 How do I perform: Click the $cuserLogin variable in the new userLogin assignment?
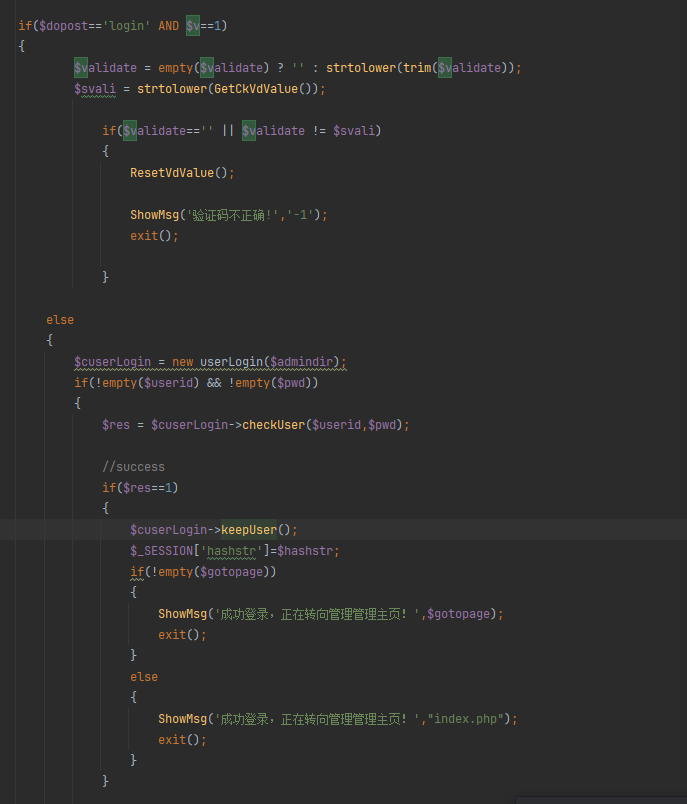(112, 362)
